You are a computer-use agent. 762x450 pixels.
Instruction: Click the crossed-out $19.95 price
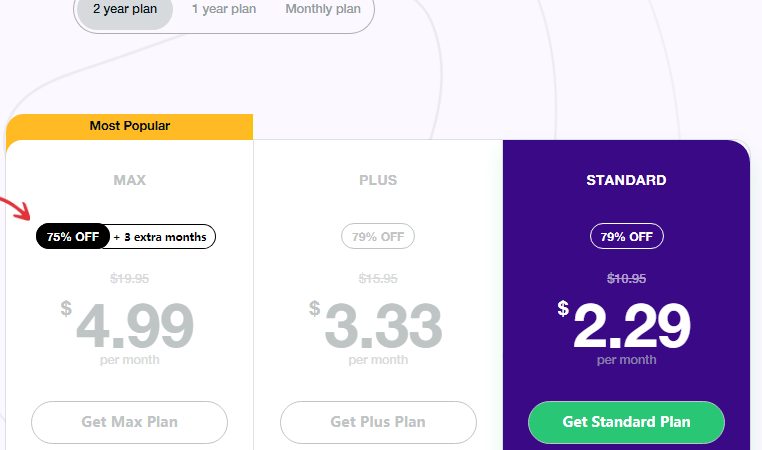click(x=129, y=278)
